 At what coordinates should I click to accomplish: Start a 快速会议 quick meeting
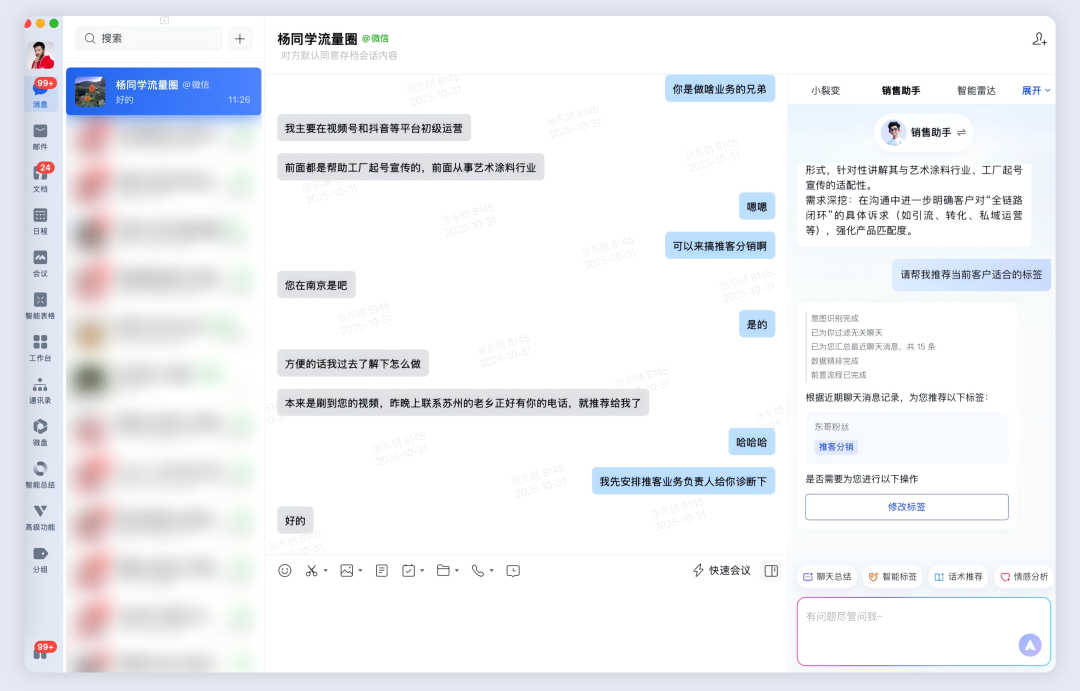coord(722,570)
